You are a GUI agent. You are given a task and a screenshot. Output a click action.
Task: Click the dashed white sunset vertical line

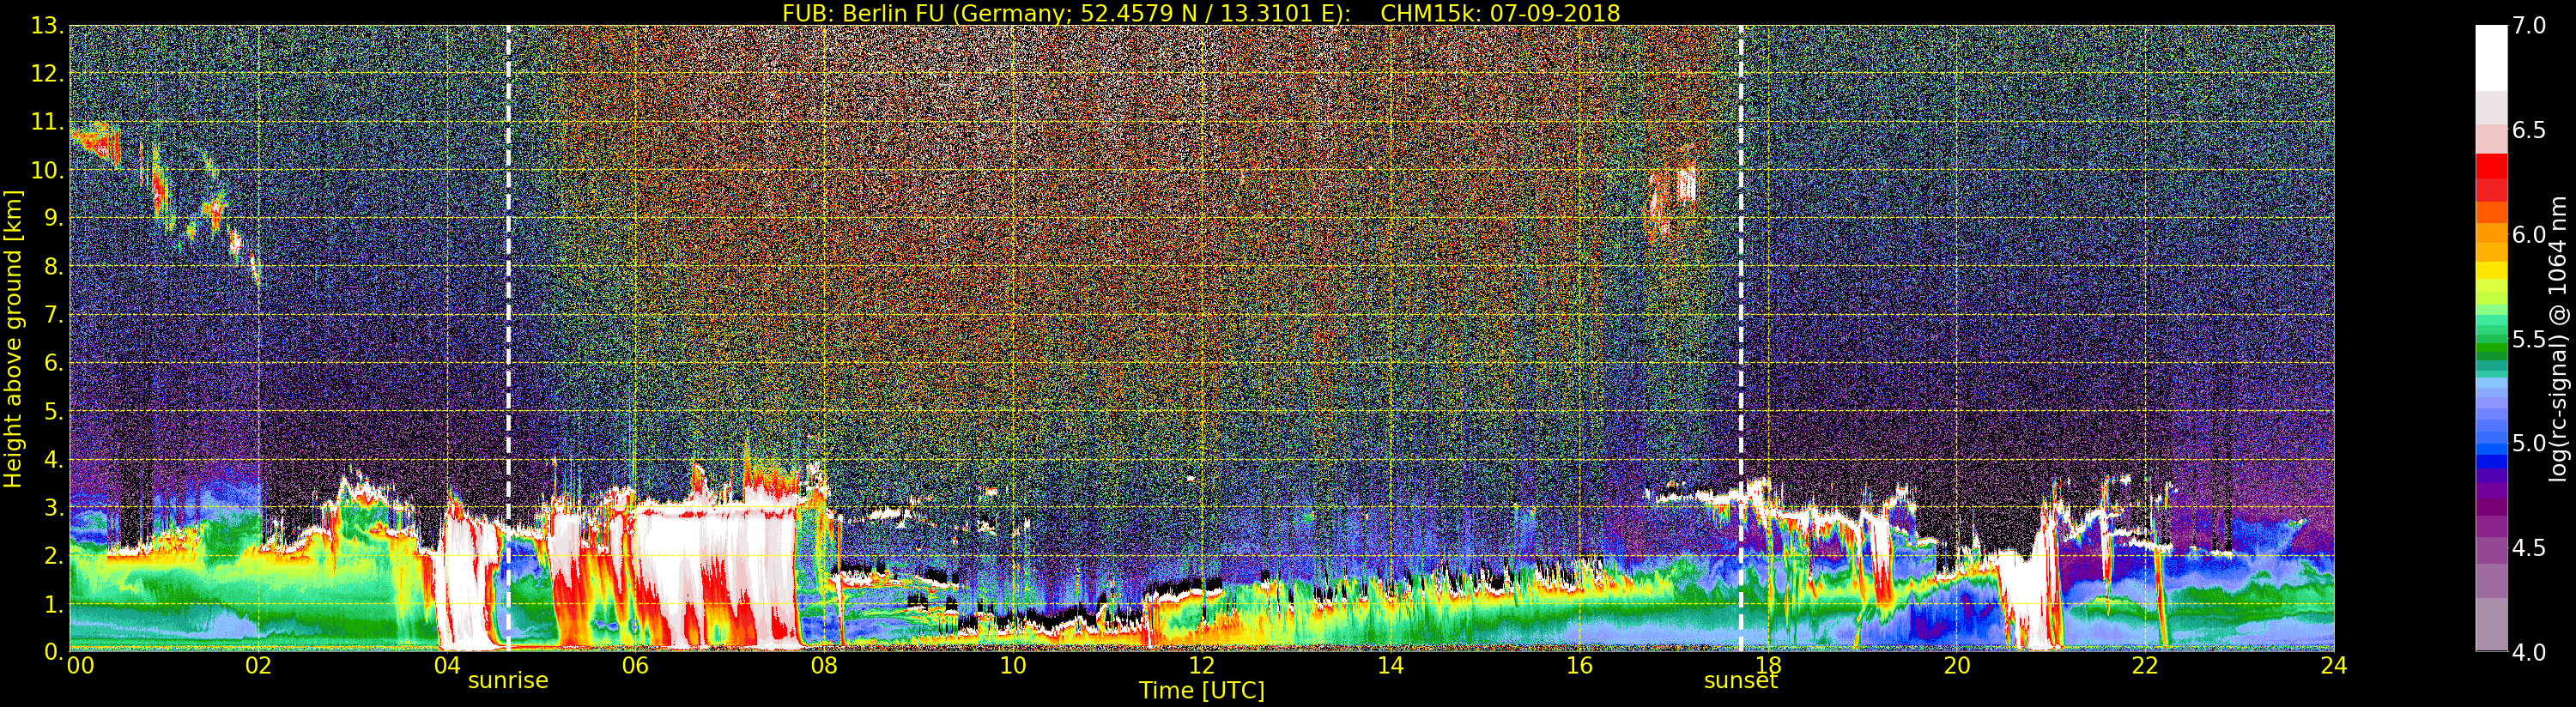(x=1741, y=300)
